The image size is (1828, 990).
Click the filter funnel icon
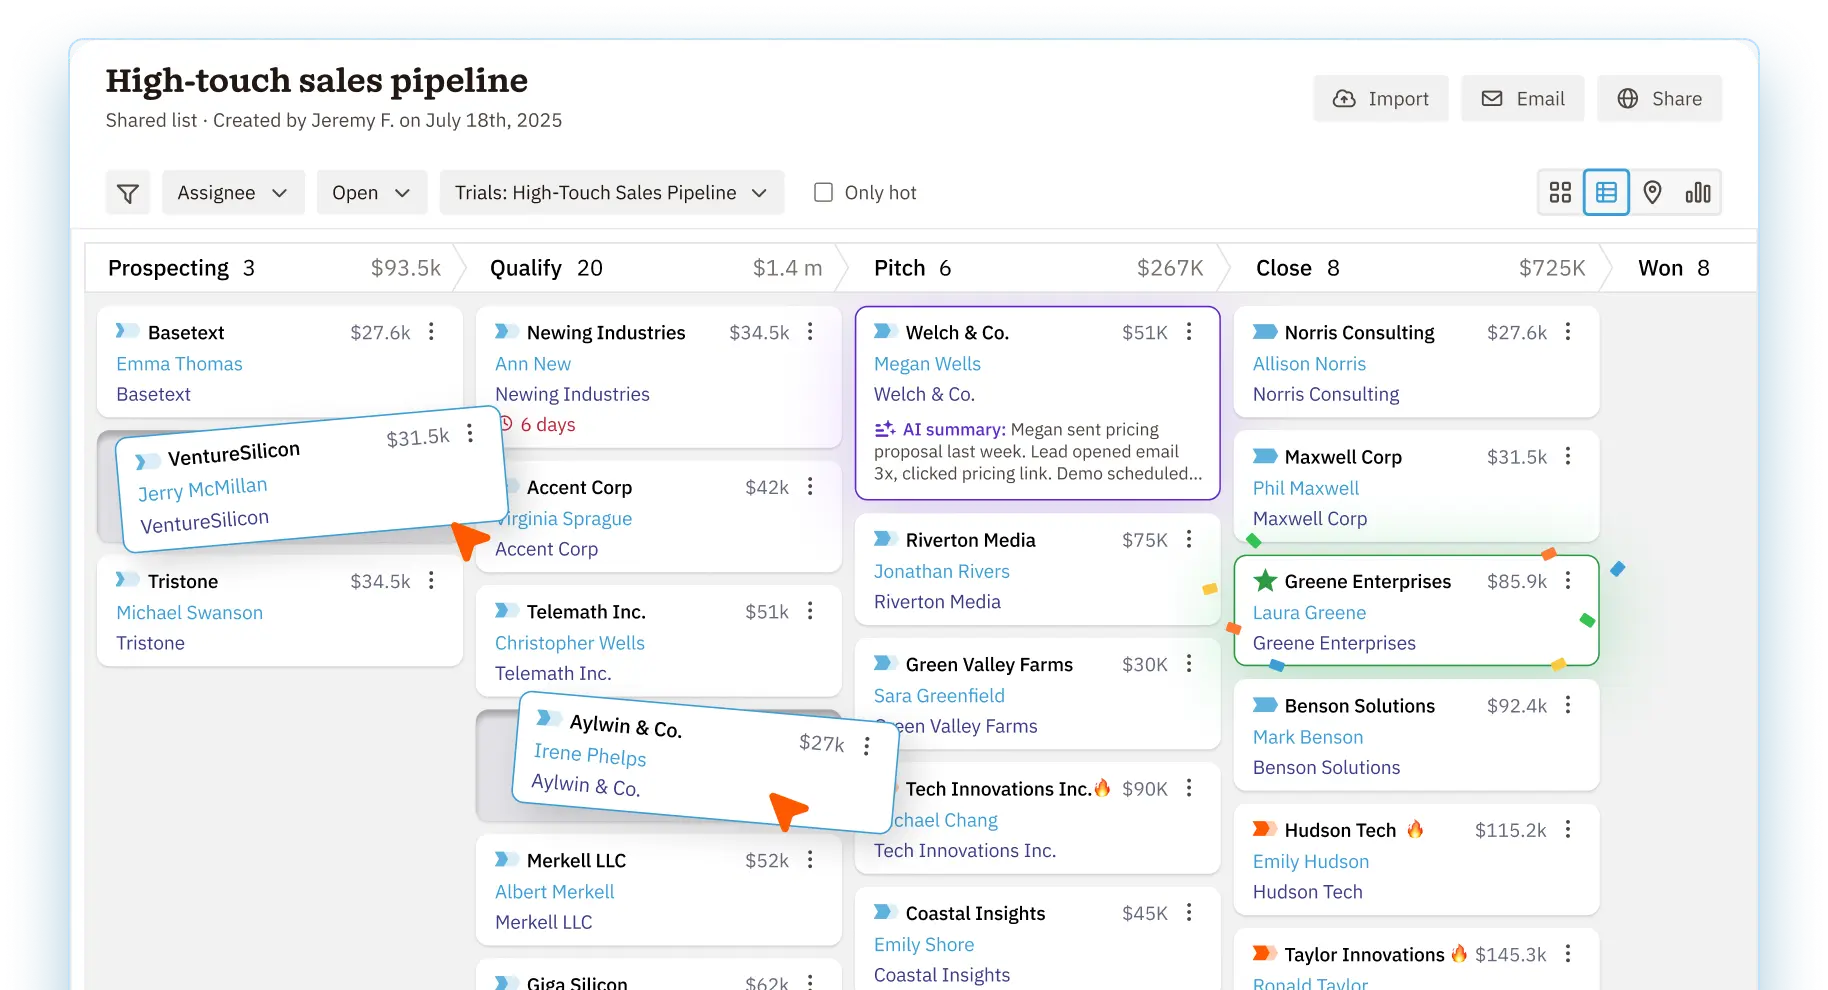[128, 193]
